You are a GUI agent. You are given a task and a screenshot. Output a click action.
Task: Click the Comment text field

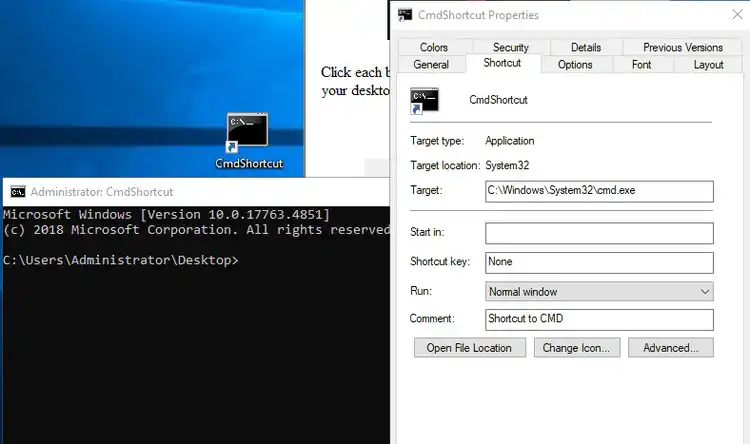click(x=599, y=320)
